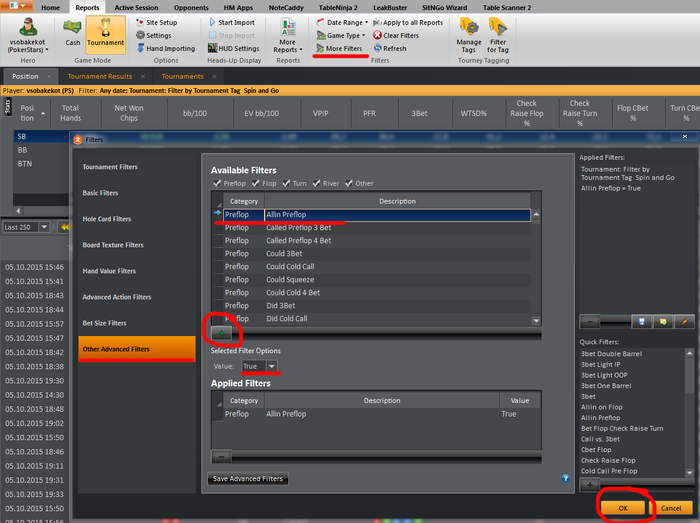Open the Home ribbon tab

[50, 8]
